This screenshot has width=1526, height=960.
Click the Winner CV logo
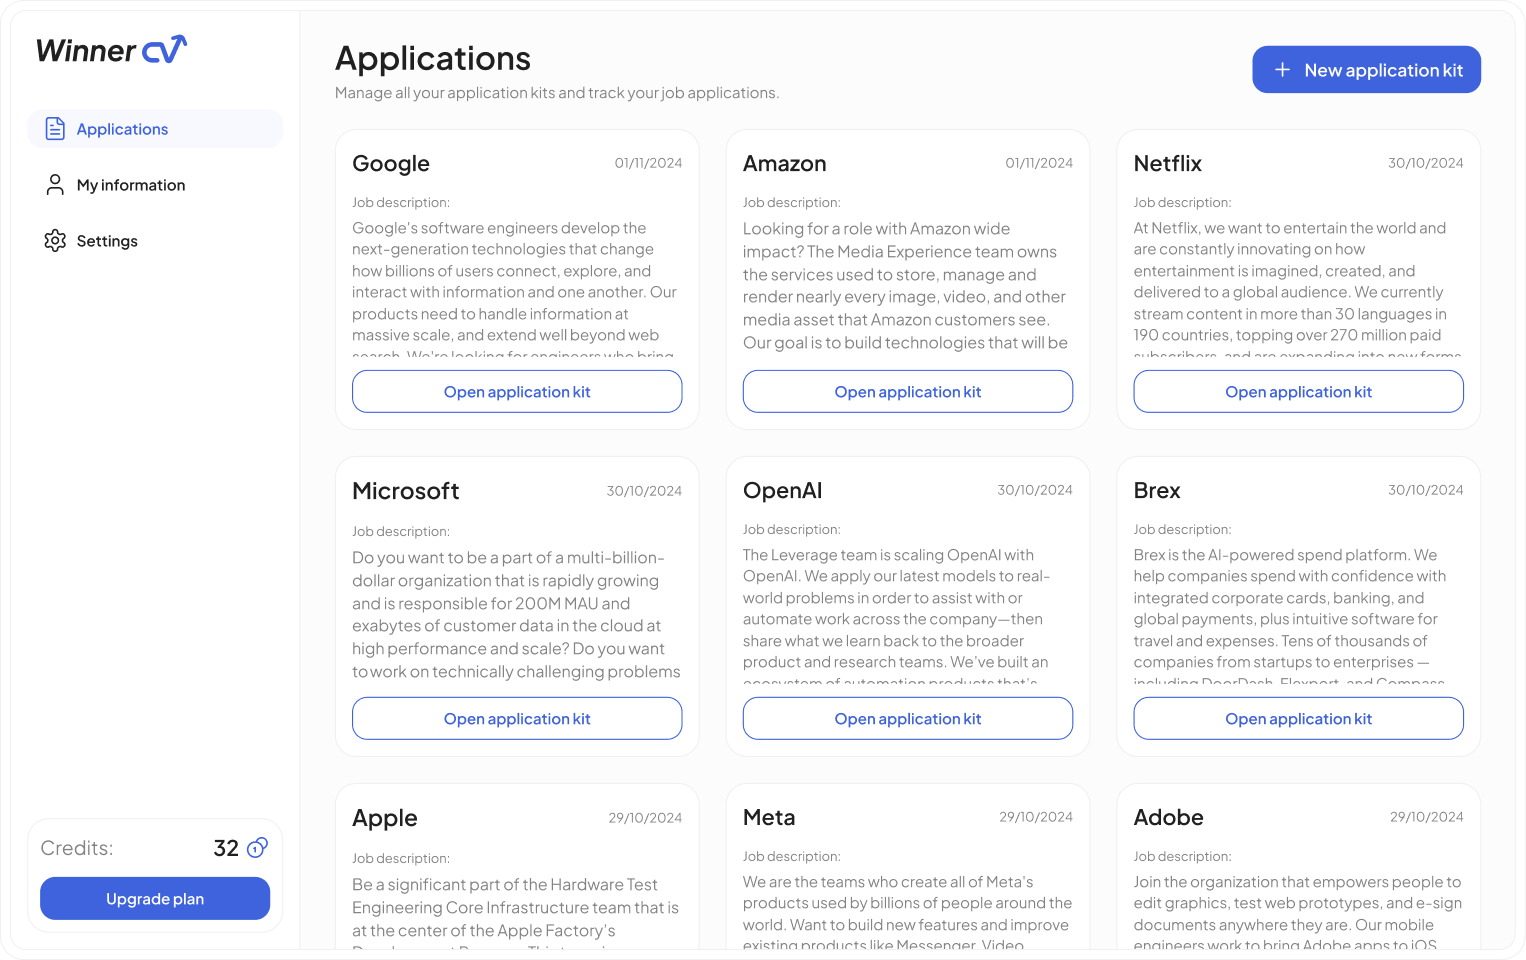[112, 50]
